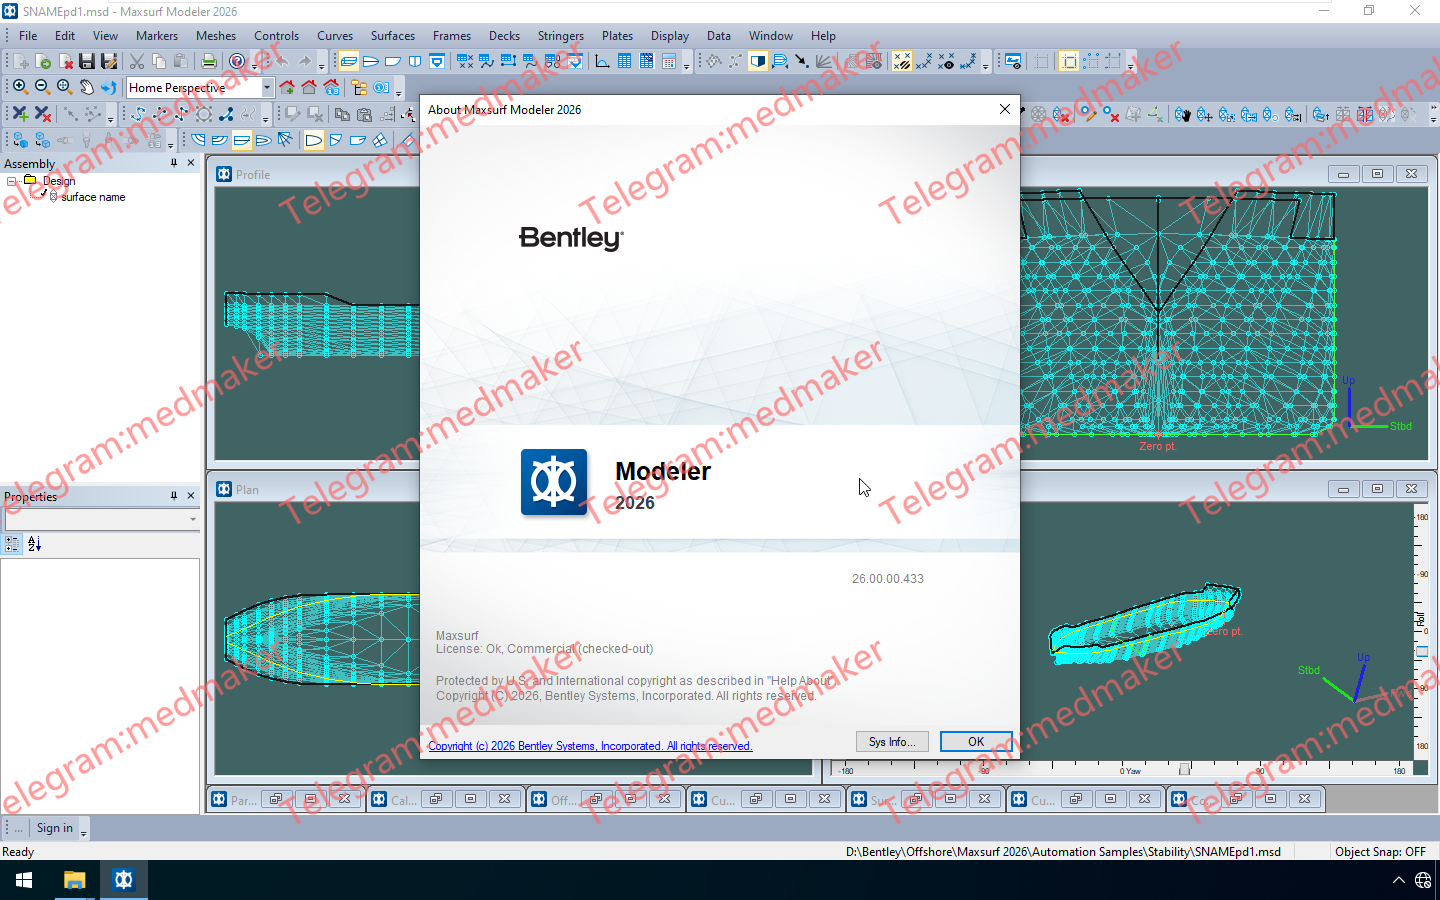Open the Stringers menu
The image size is (1440, 900).
[x=561, y=36]
